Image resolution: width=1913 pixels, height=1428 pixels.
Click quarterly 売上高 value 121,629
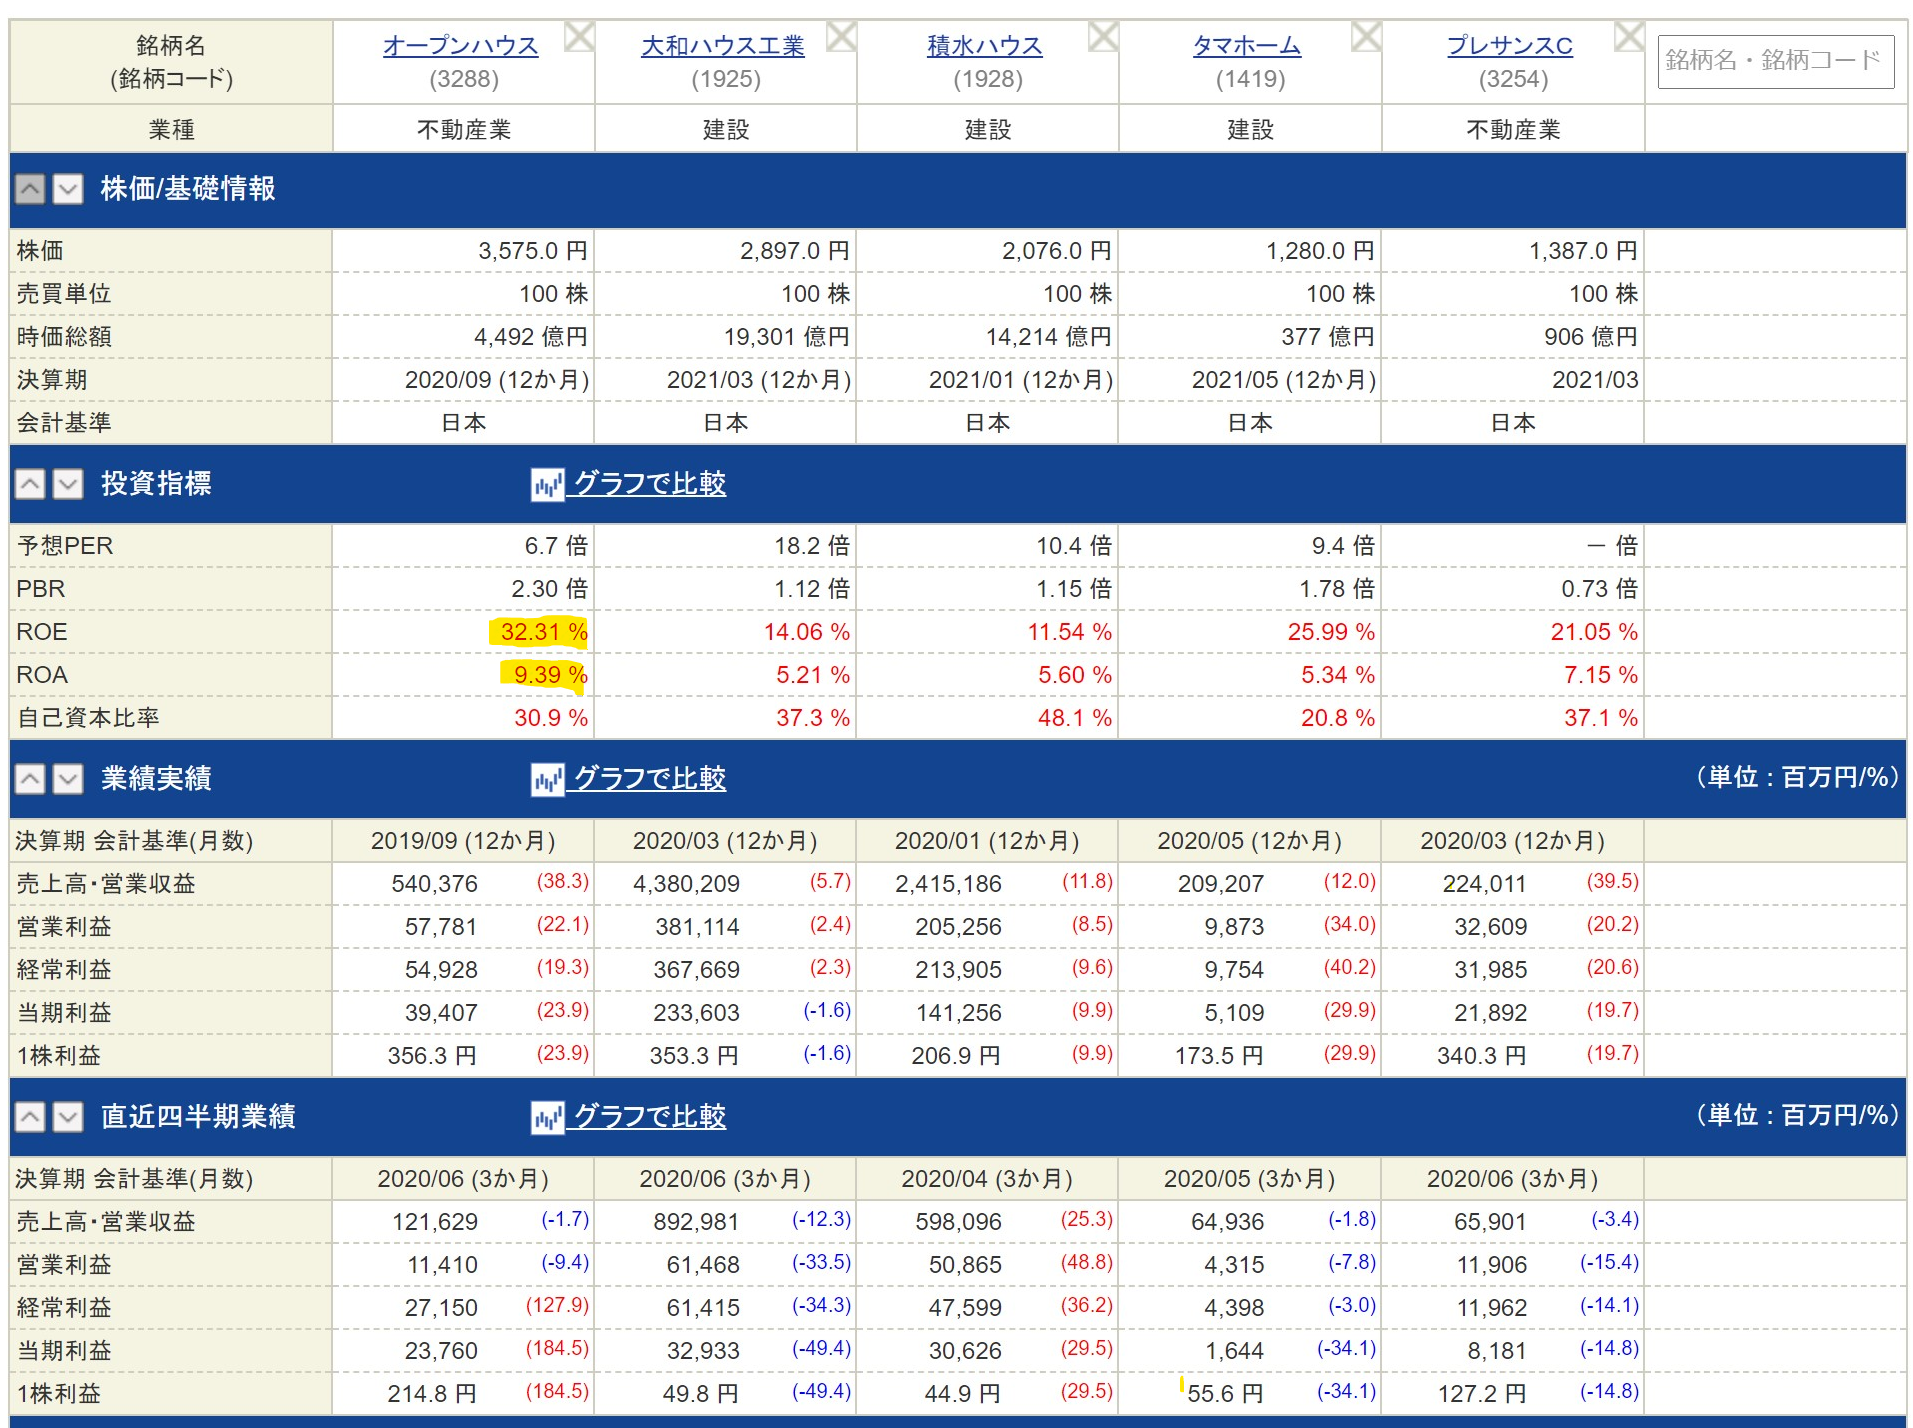click(x=435, y=1222)
